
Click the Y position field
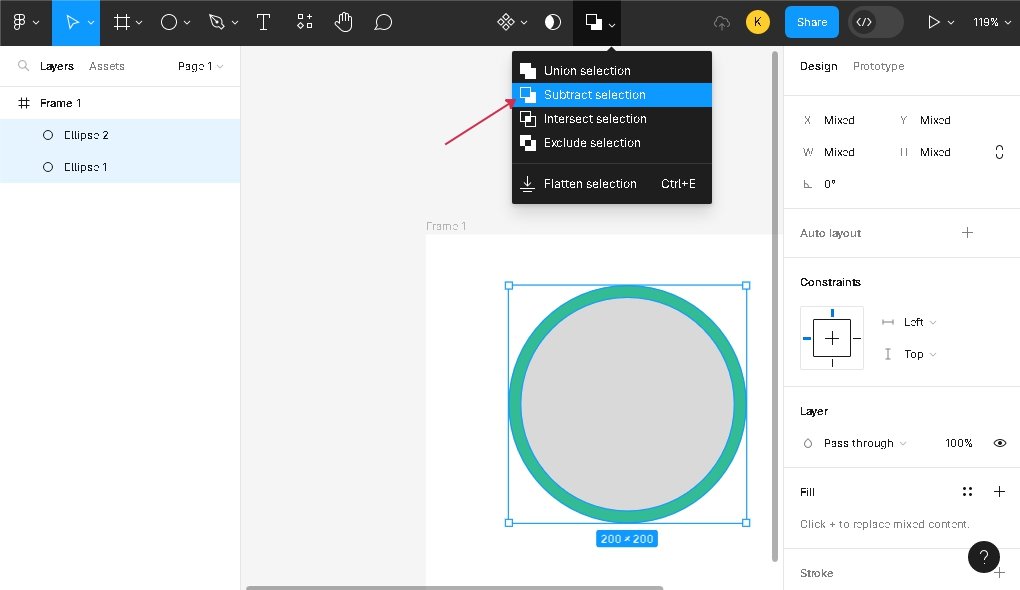click(x=935, y=120)
